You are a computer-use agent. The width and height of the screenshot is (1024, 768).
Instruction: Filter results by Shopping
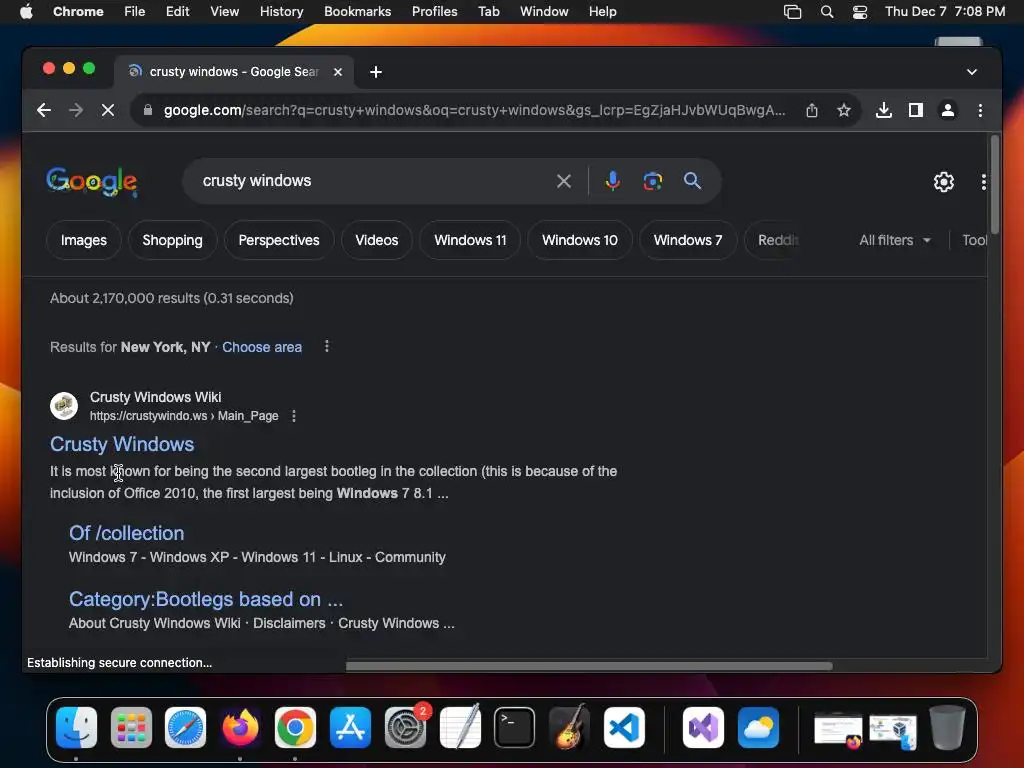coord(172,240)
